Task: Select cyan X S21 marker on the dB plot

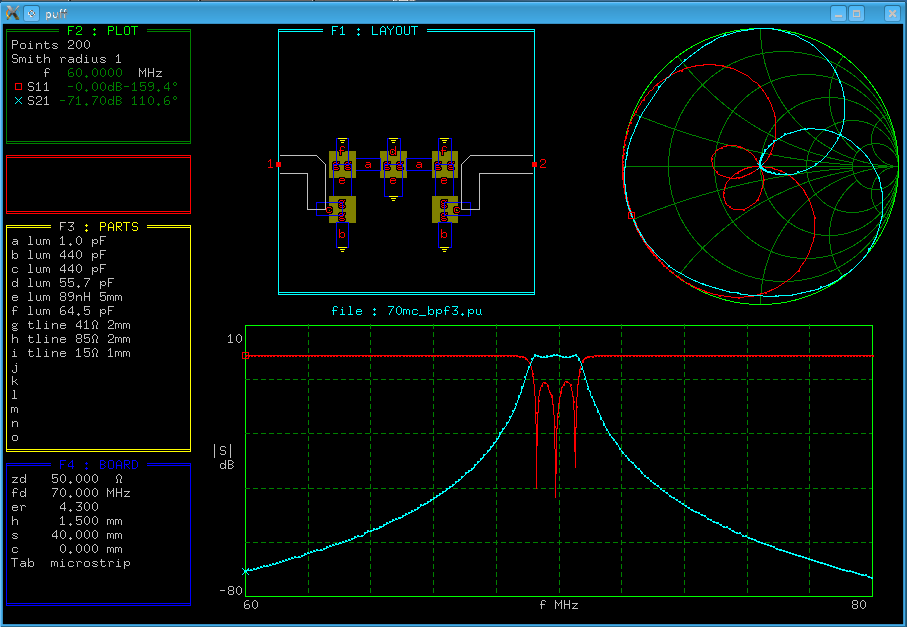Action: coord(245,571)
